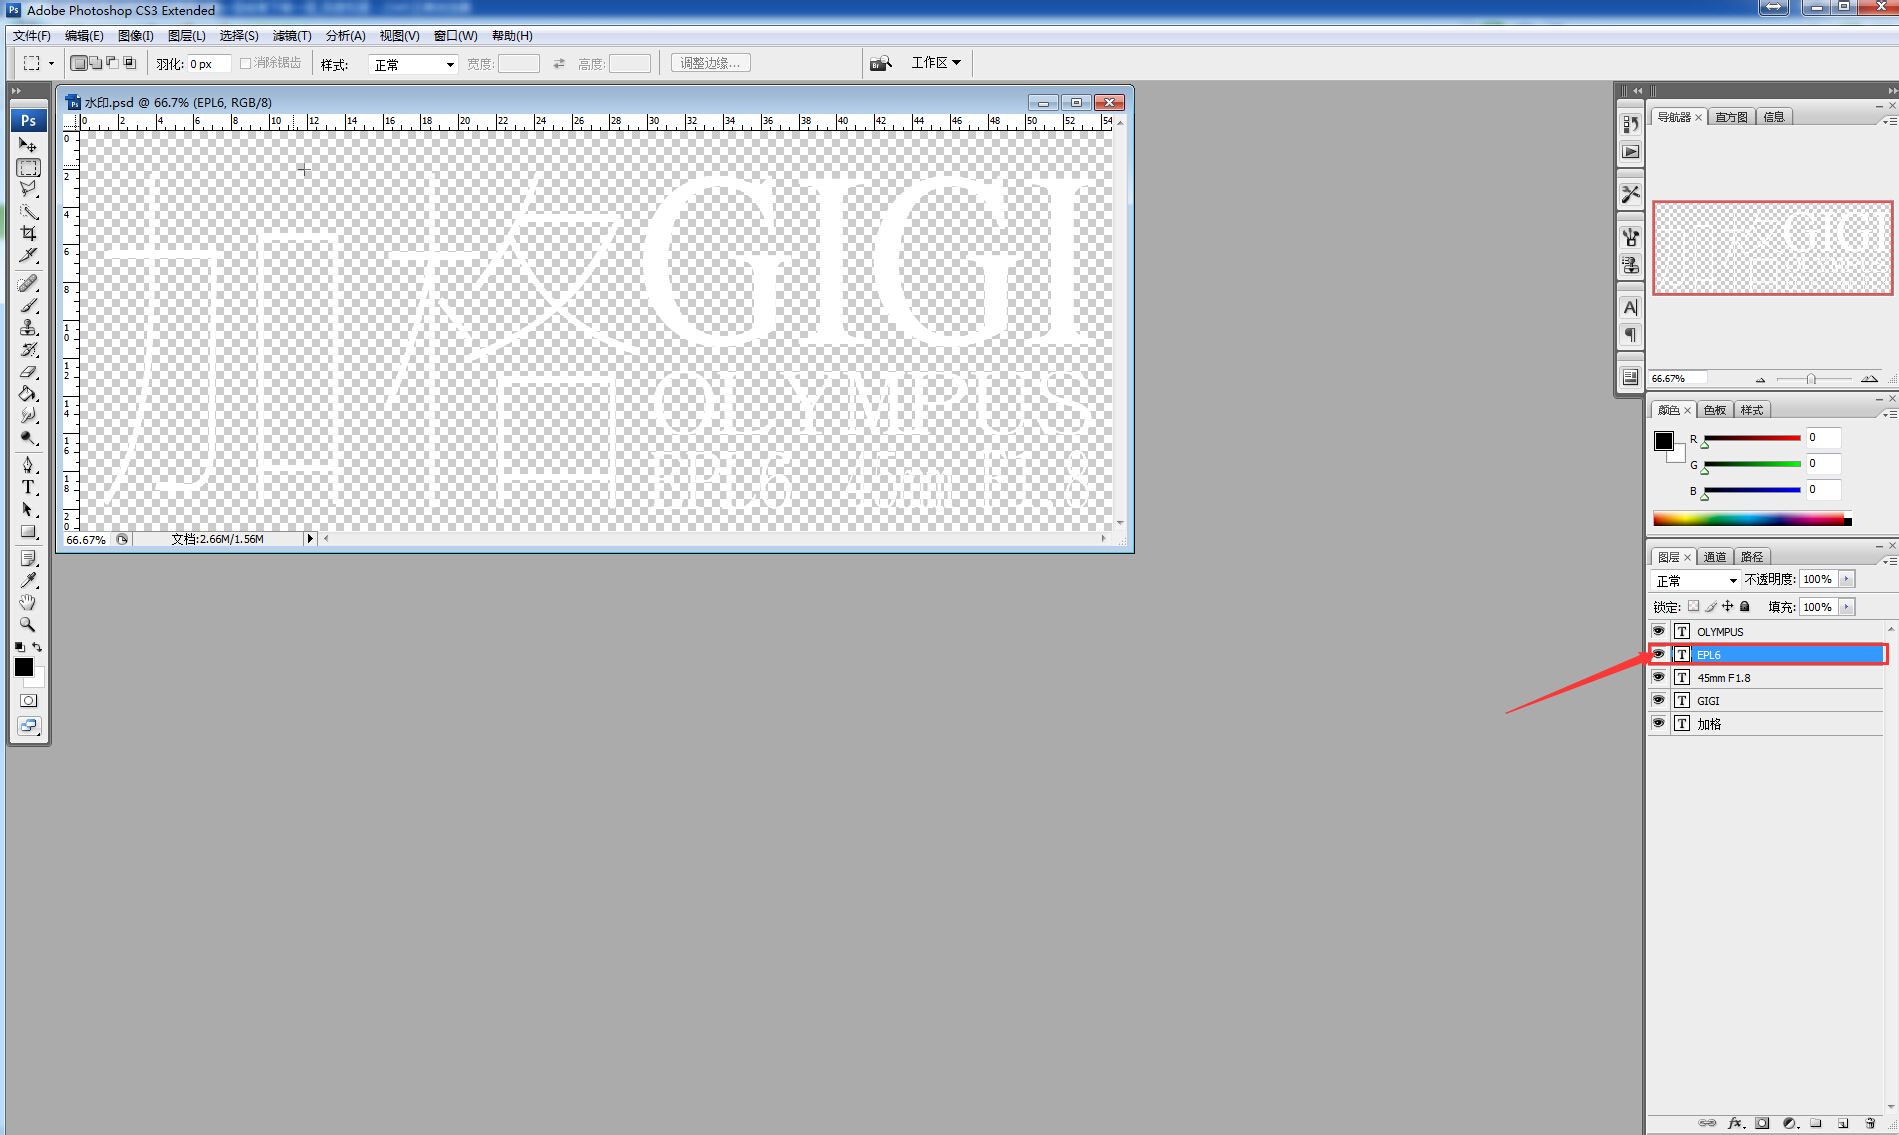Viewport: 1899px width, 1135px height.
Task: Switch to the 色板 tab
Action: [1715, 410]
